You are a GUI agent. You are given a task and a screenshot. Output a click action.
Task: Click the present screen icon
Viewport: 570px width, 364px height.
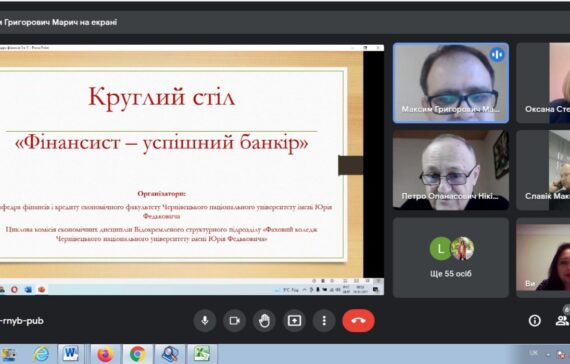coord(294,320)
